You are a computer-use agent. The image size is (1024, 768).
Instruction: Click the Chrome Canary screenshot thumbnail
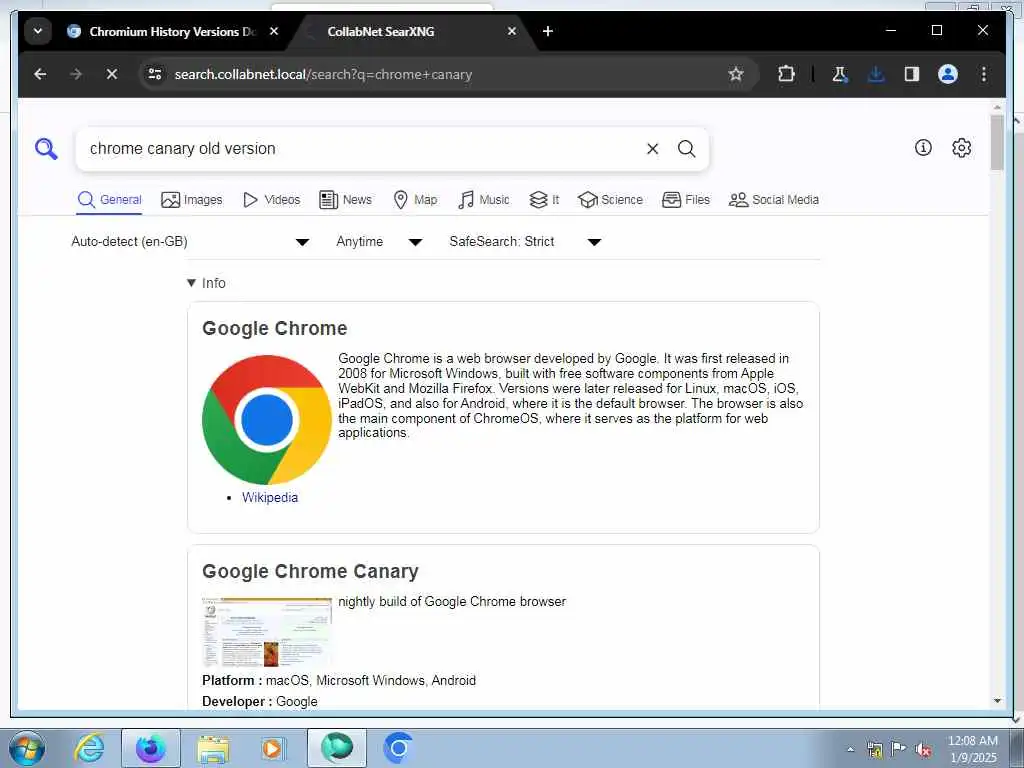(267, 632)
